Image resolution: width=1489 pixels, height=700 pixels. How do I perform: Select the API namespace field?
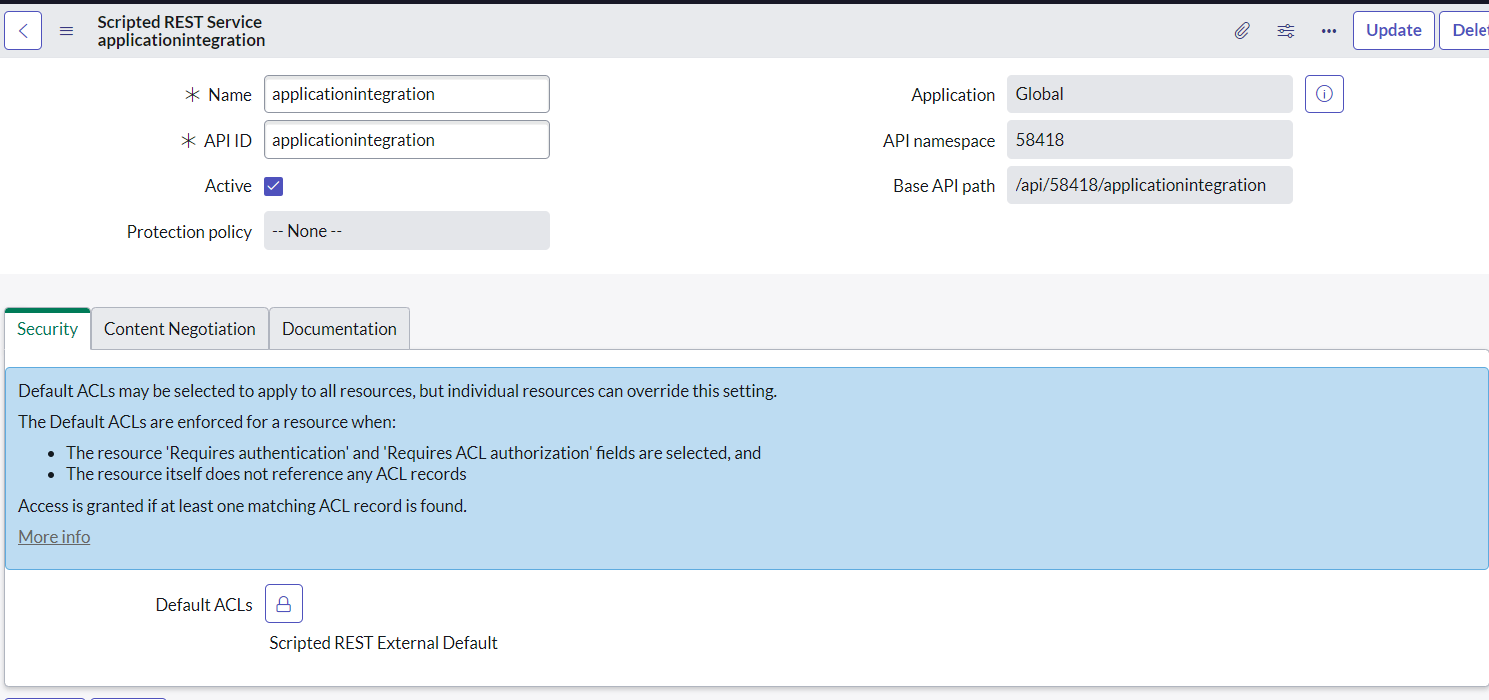click(x=1148, y=139)
